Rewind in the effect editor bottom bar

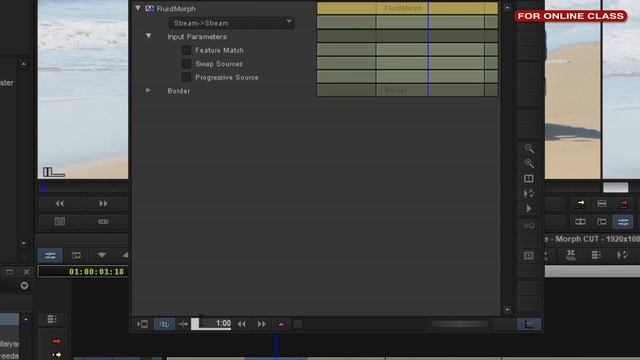point(242,324)
